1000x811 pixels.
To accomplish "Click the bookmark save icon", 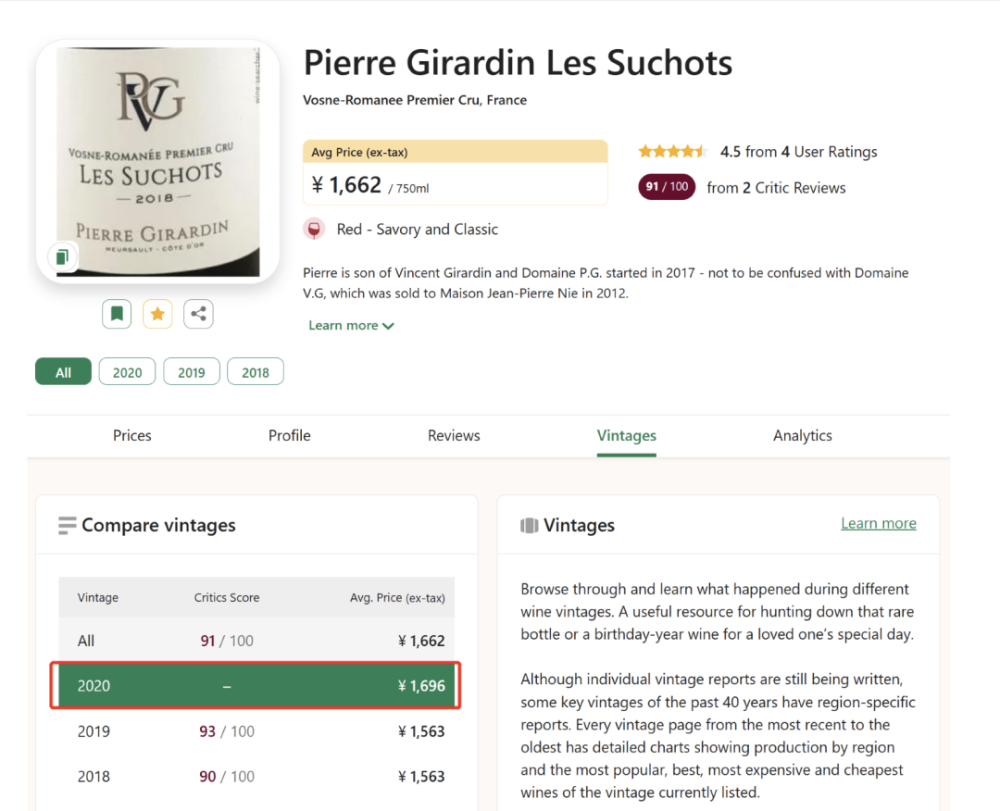I will (x=117, y=314).
